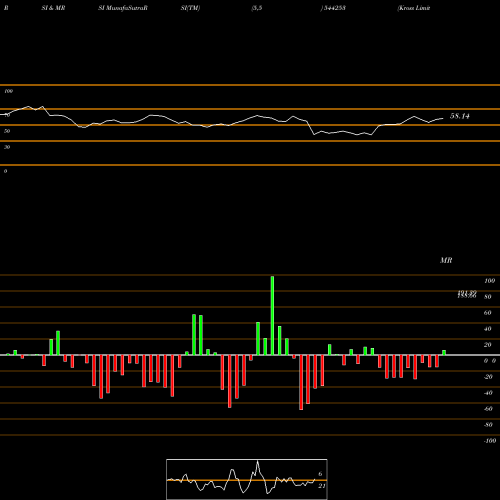This screenshot has width=500, height=500.
Task: Click the '(5,5' parameter text in header
Action: pyautogui.click(x=257, y=8)
